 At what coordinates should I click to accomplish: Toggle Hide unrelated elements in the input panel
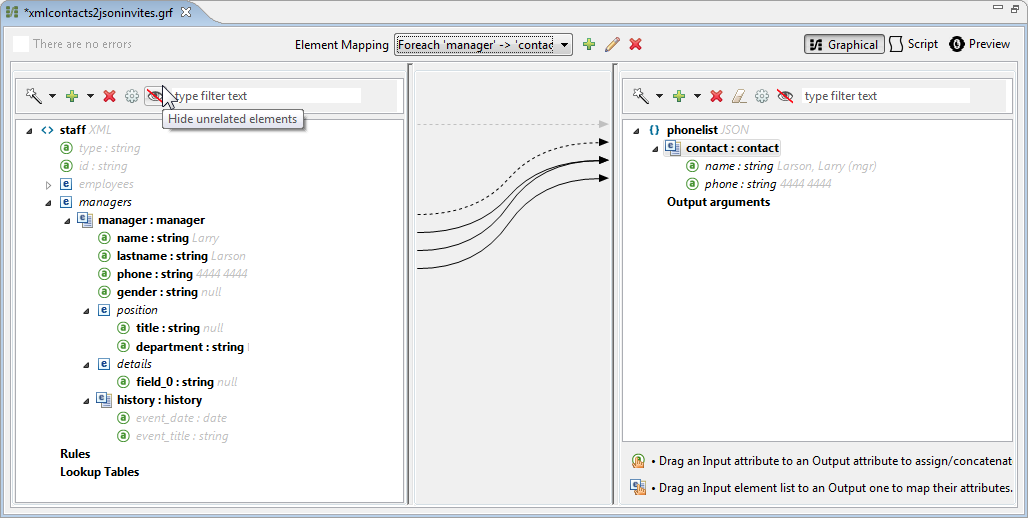tap(155, 96)
